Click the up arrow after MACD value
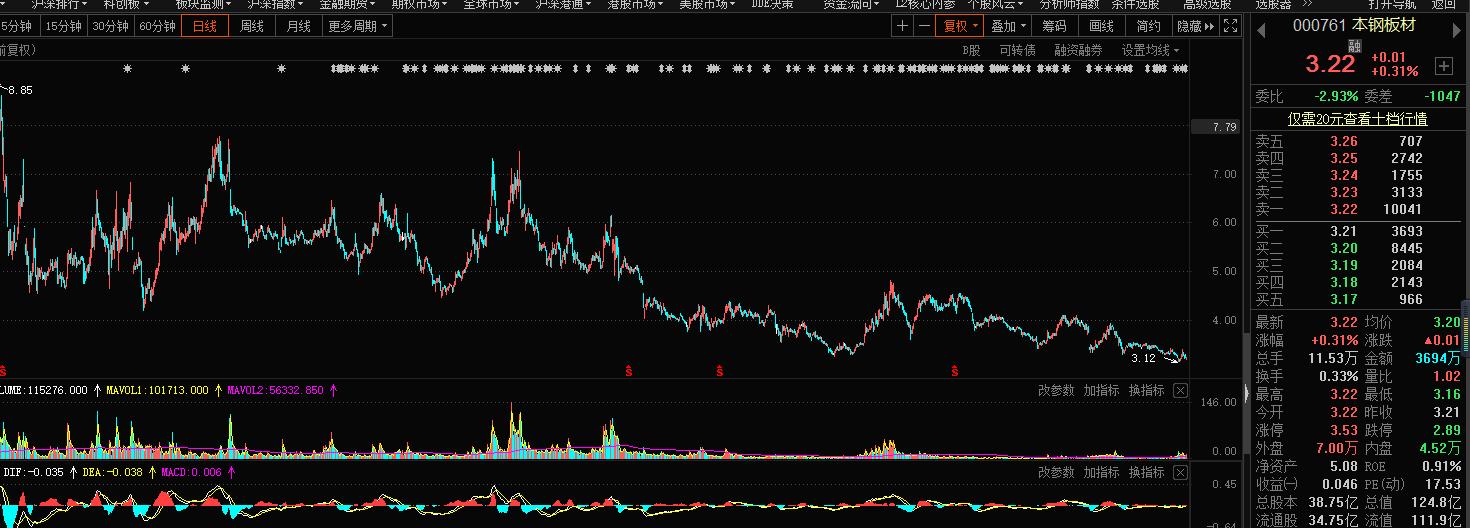The height and width of the screenshot is (528, 1470). pyautogui.click(x=231, y=472)
